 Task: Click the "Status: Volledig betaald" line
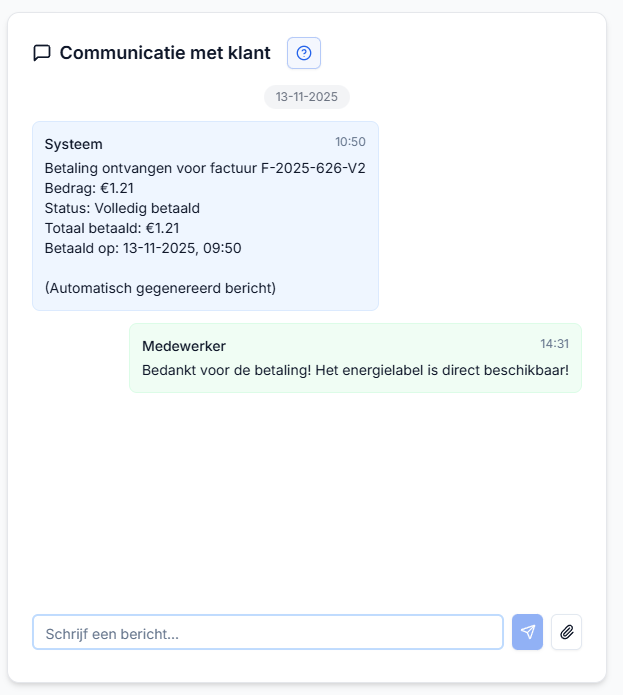[122, 208]
